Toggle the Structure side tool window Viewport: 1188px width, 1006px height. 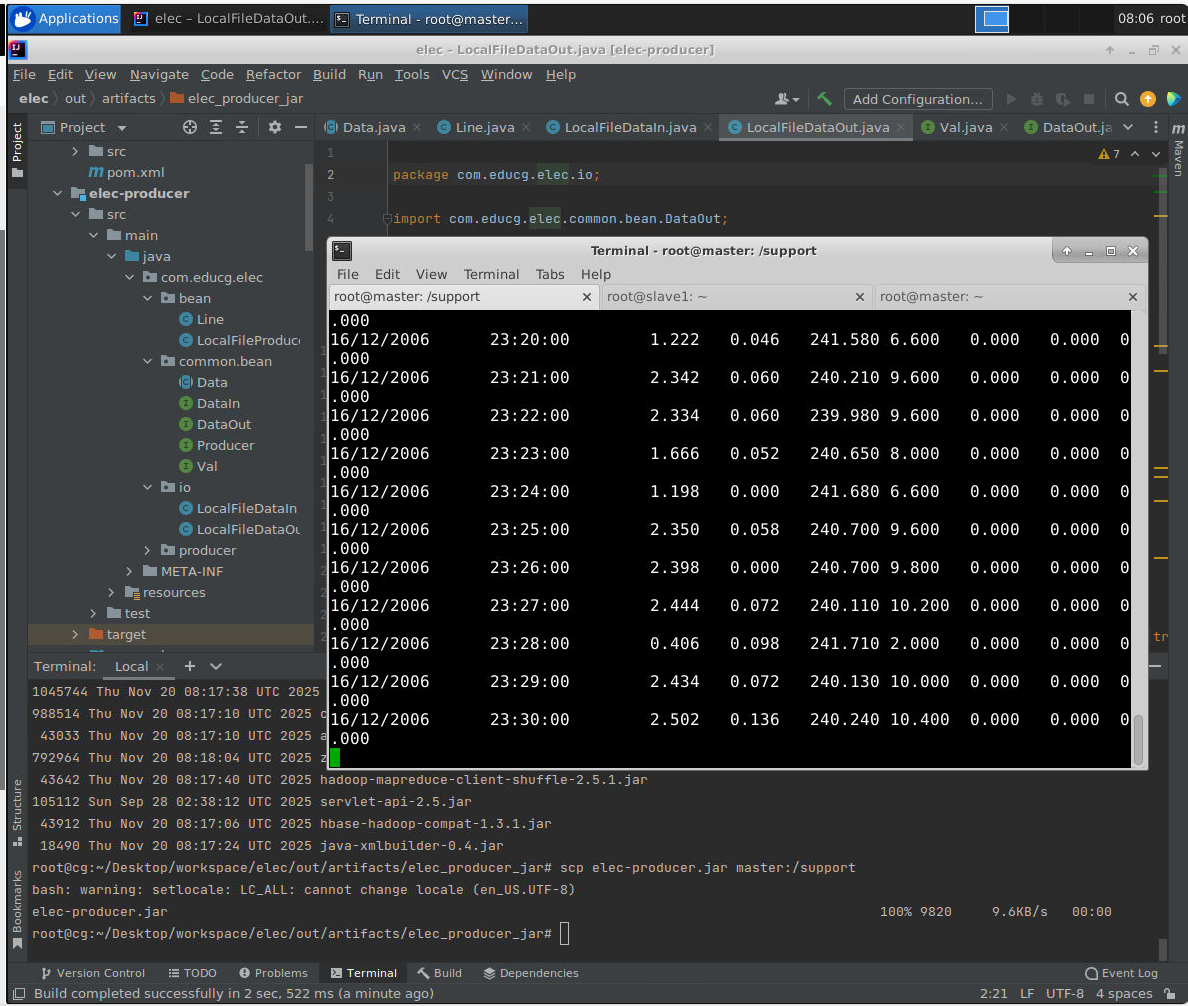click(17, 812)
